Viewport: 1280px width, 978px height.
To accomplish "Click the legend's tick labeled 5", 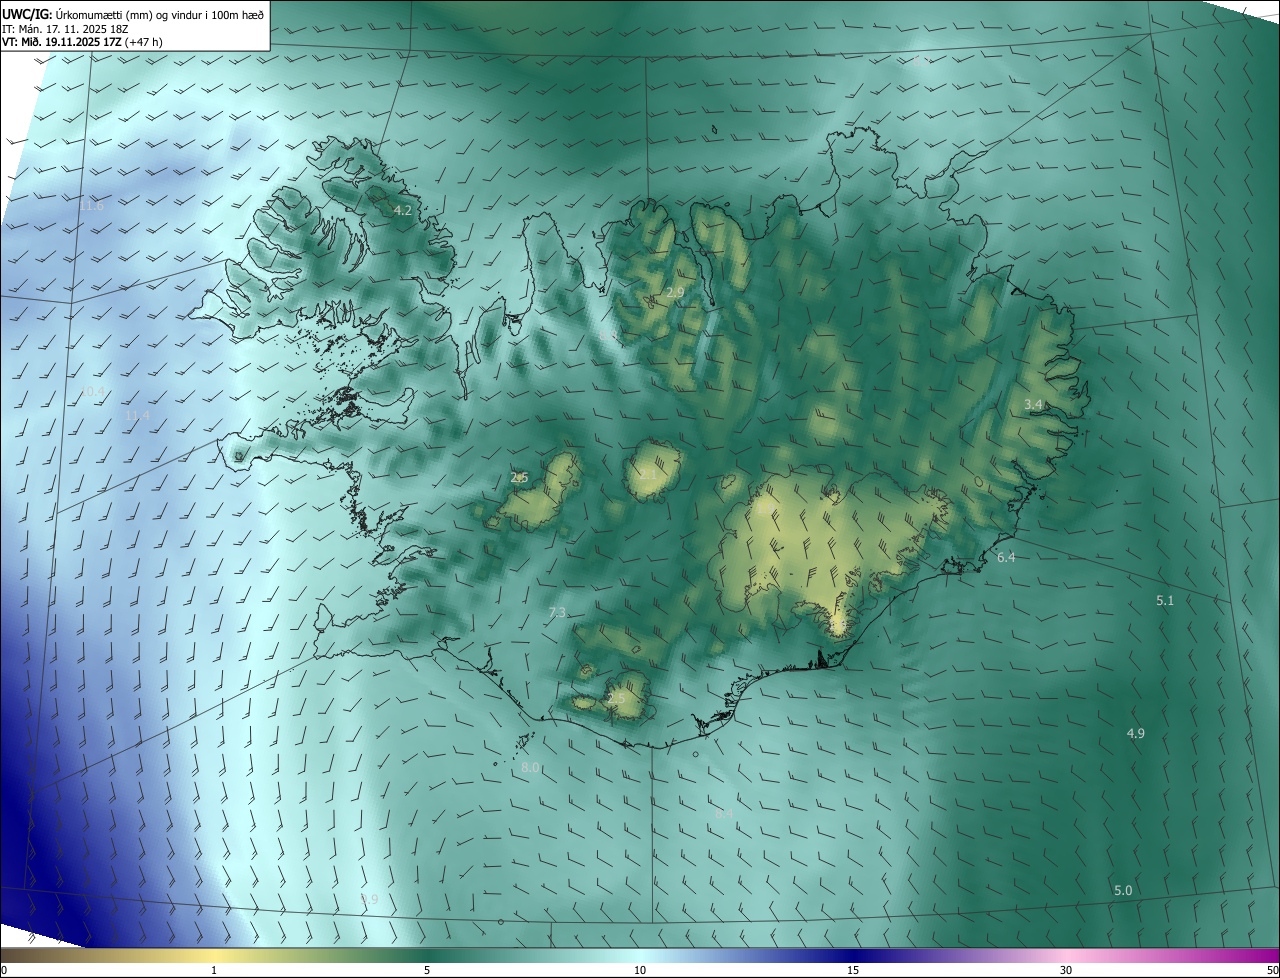I will point(427,970).
